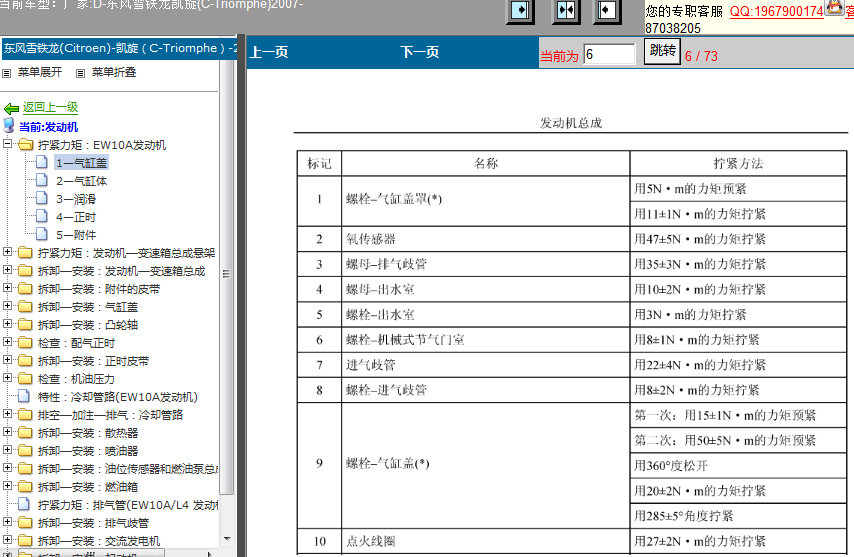Image resolution: width=854 pixels, height=557 pixels.
Task: Open the QQ:1967900174 support link
Action: pos(776,11)
